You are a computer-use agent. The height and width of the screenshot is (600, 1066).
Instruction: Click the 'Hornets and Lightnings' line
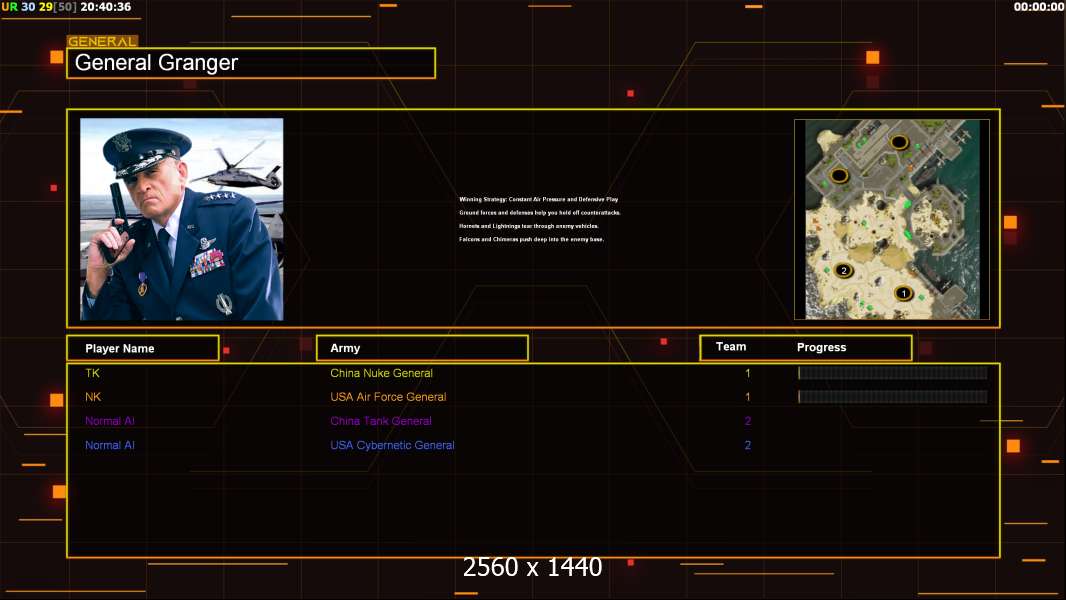point(529,226)
